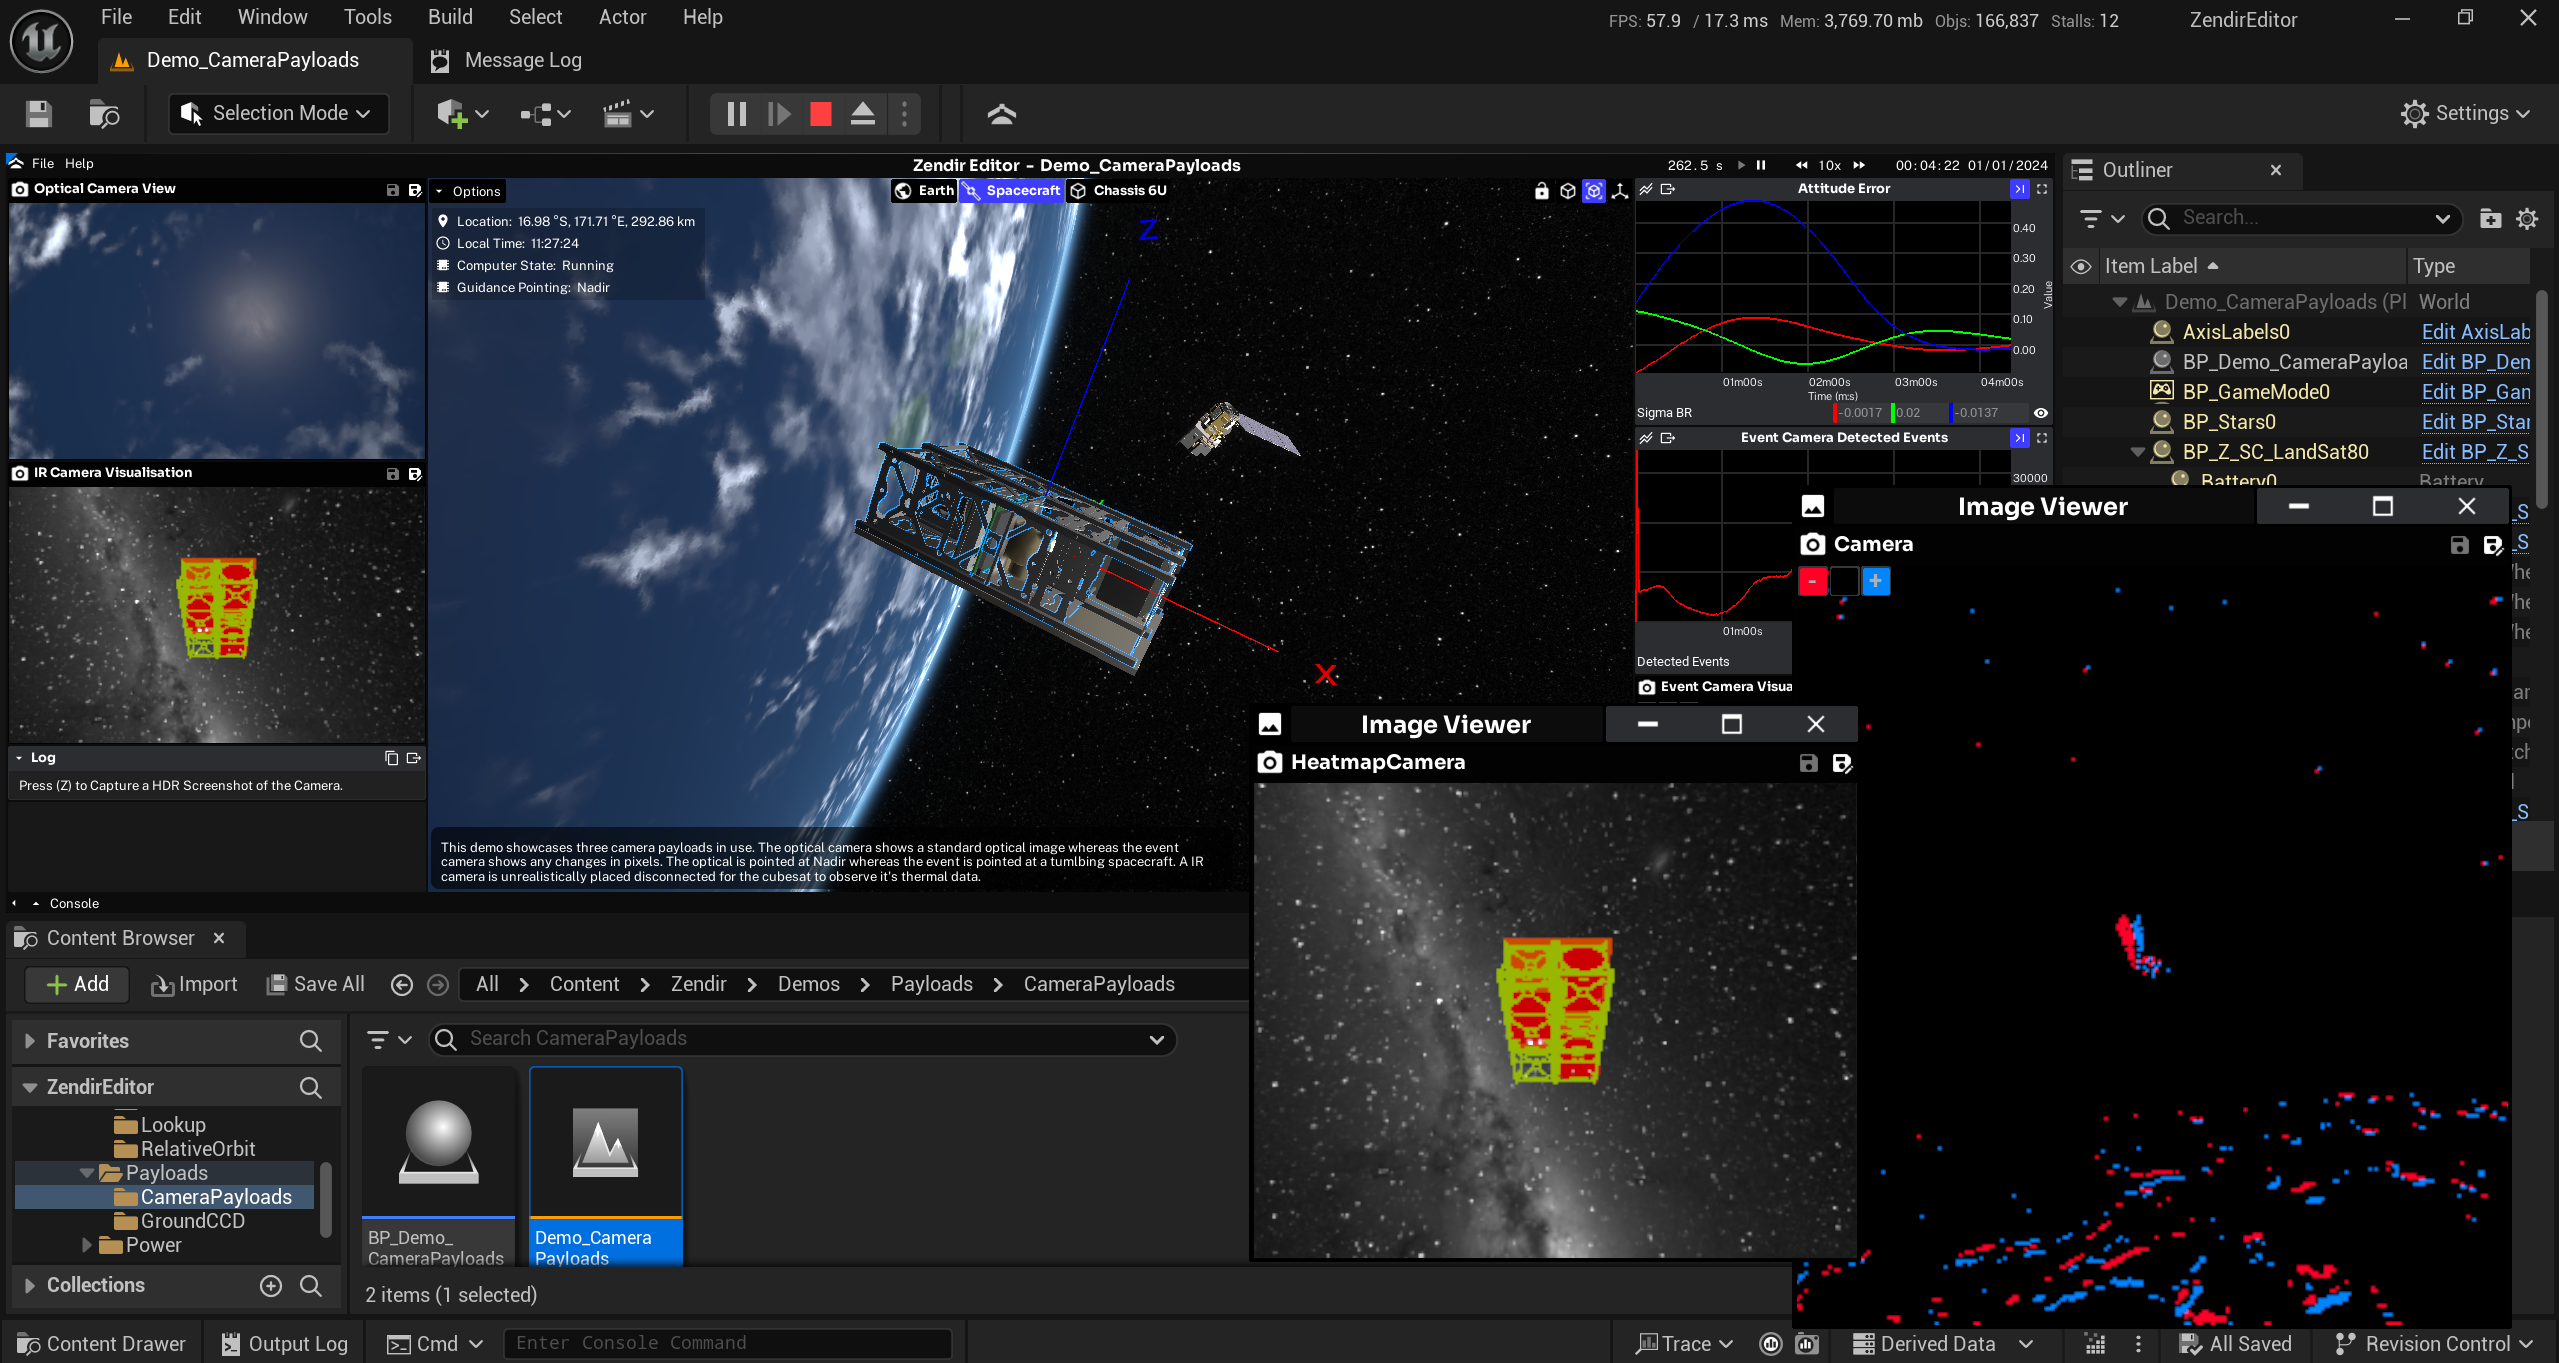Click the Earth view icon in viewport
The width and height of the screenshot is (2559, 1363).
(x=905, y=190)
